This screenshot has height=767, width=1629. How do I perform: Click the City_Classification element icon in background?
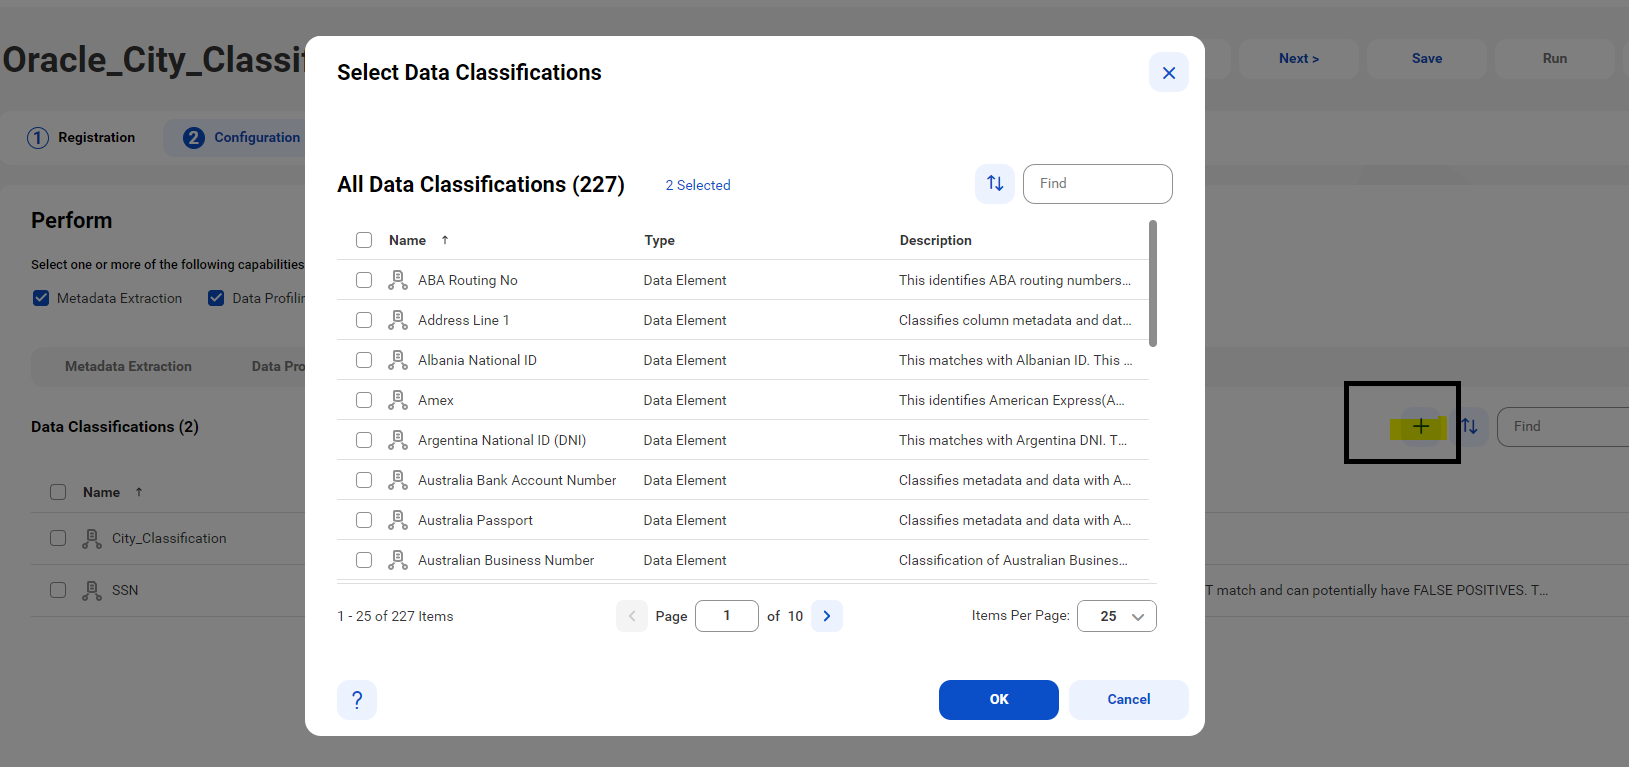tap(92, 539)
